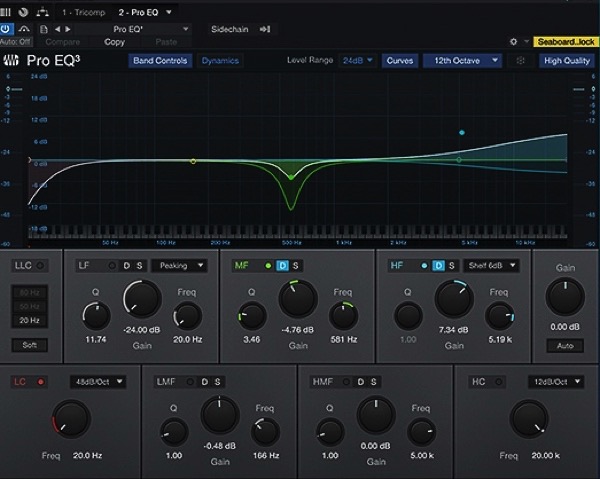The image size is (600, 479).
Task: Click the sidechain input arrow icon
Action: (x=265, y=29)
